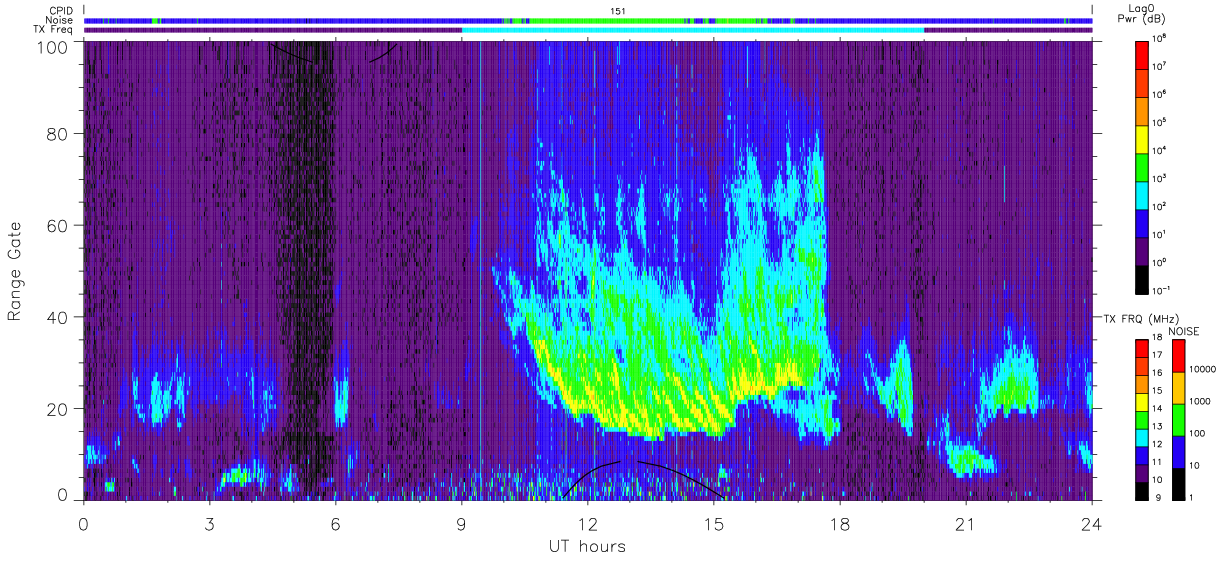This screenshot has height=567, width=1228.
Task: Click the 40 tick label on Range Gate axis
Action: pos(58,317)
